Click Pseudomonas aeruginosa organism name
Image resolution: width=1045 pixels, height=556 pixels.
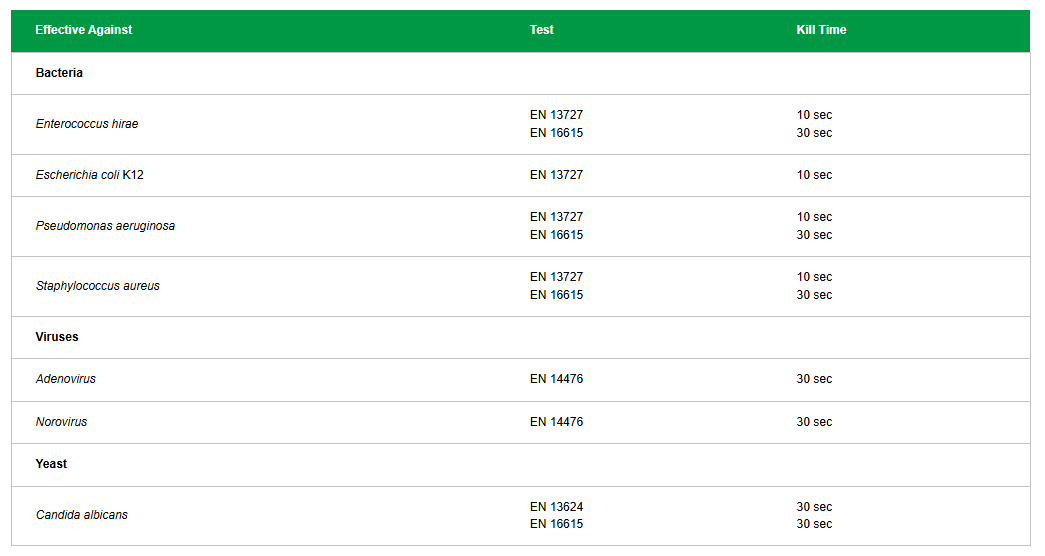(x=105, y=226)
